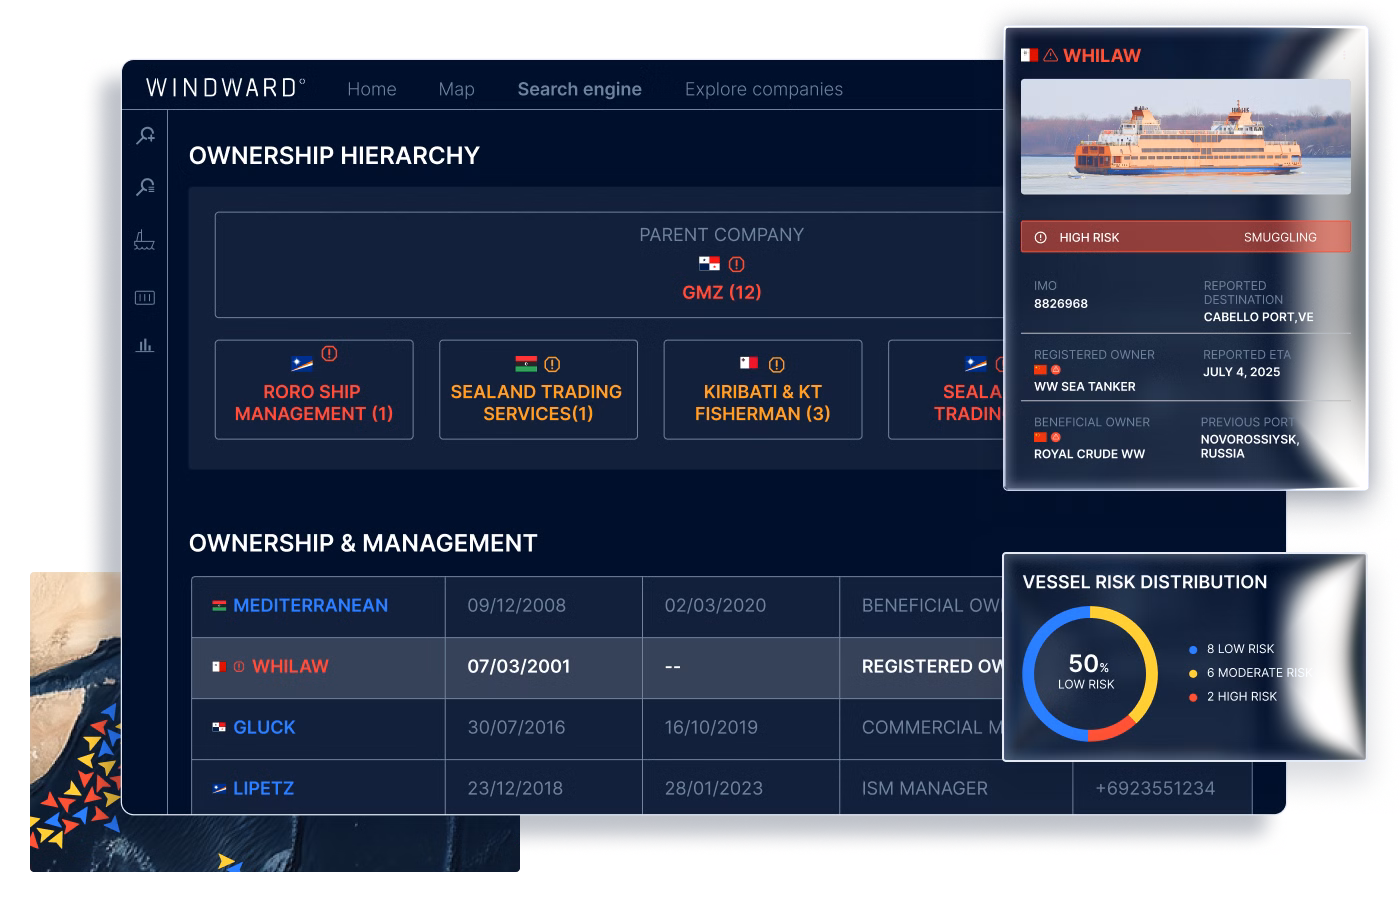Open the SEALAND TRADING SERVICES(1) card
Image resolution: width=1400 pixels, height=900 pixels.
pyautogui.click(x=538, y=389)
